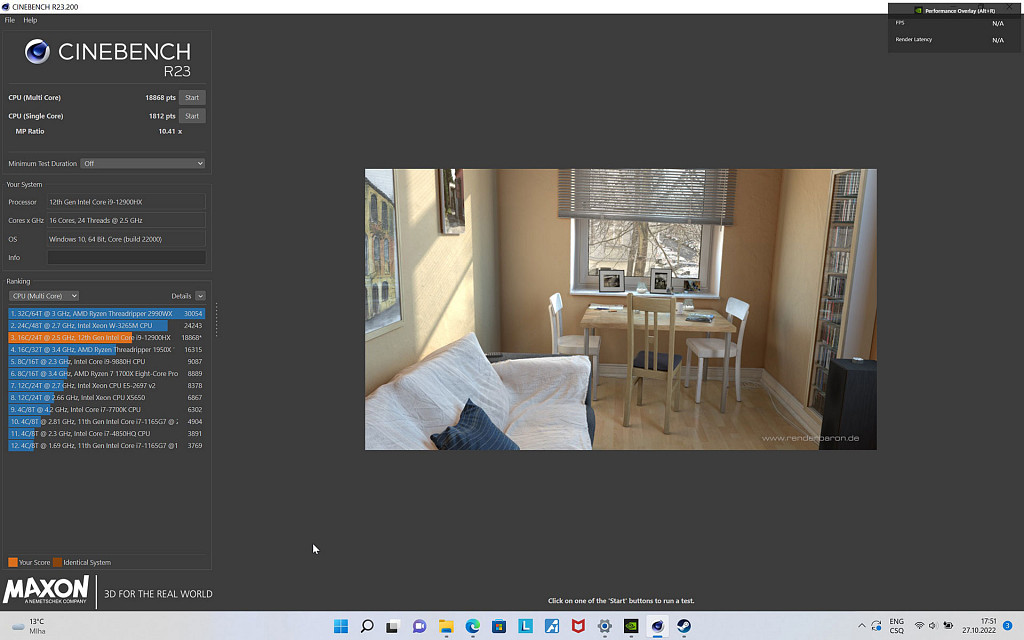Start the CPU (Multi Core) test
This screenshot has height=640, width=1024.
192,98
